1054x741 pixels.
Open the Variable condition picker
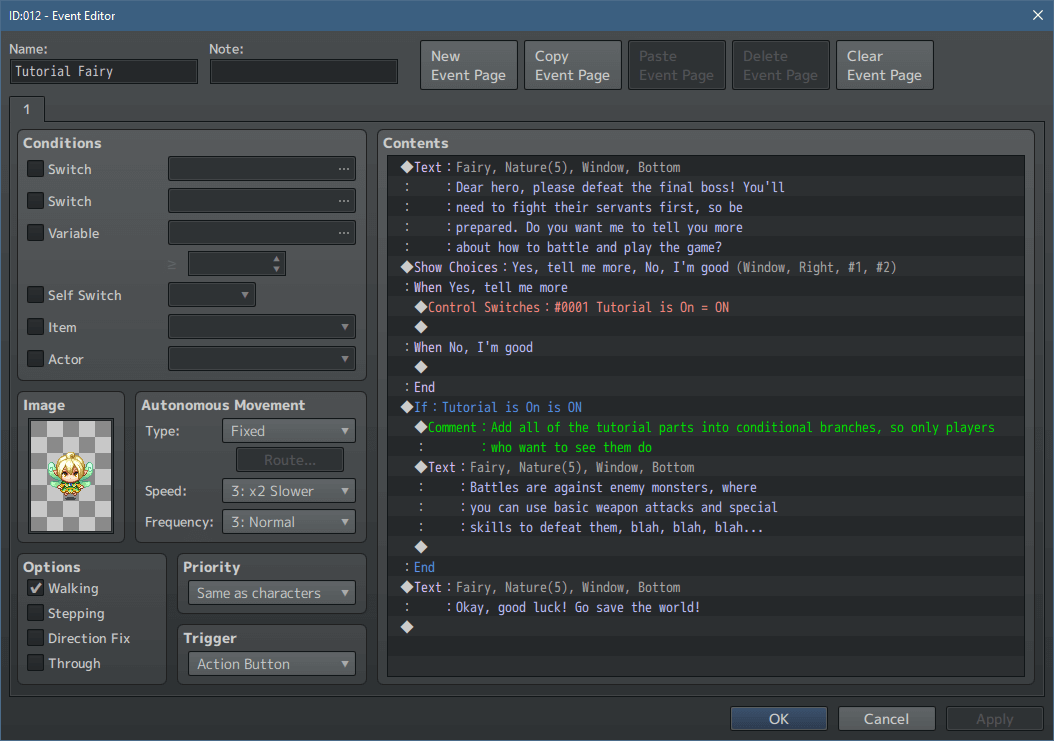(345, 232)
